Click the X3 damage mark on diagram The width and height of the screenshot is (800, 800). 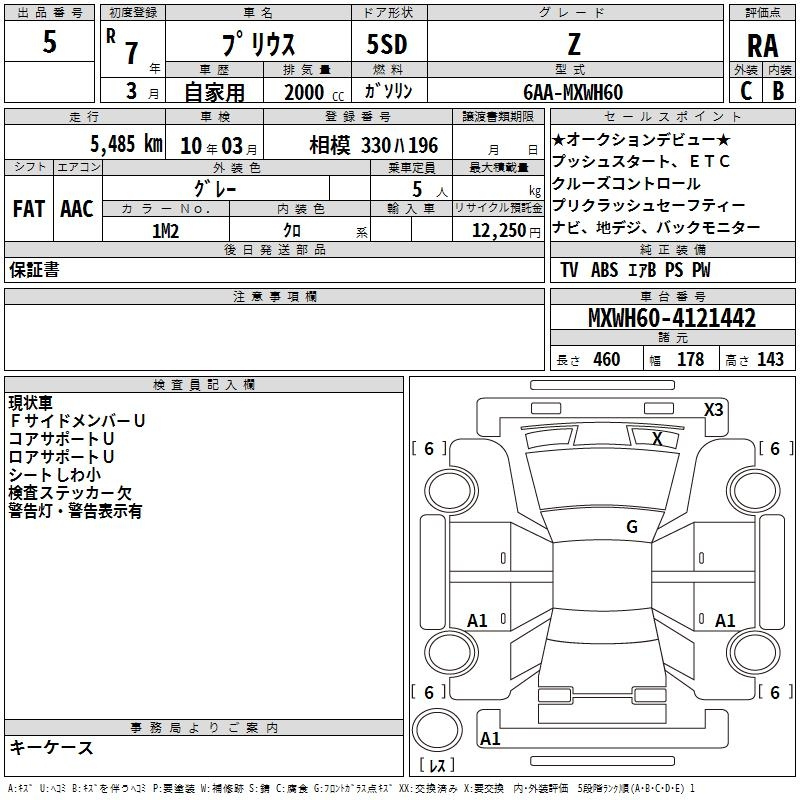click(x=713, y=409)
